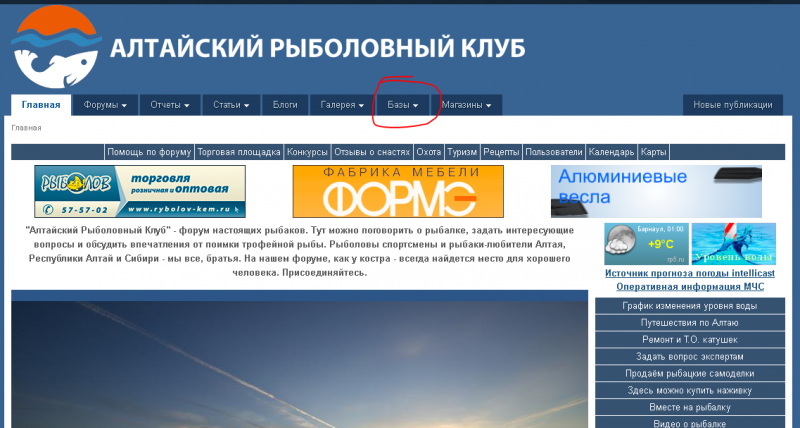Open the Охота section
Image resolution: width=800 pixels, height=428 pixels.
[x=429, y=152]
